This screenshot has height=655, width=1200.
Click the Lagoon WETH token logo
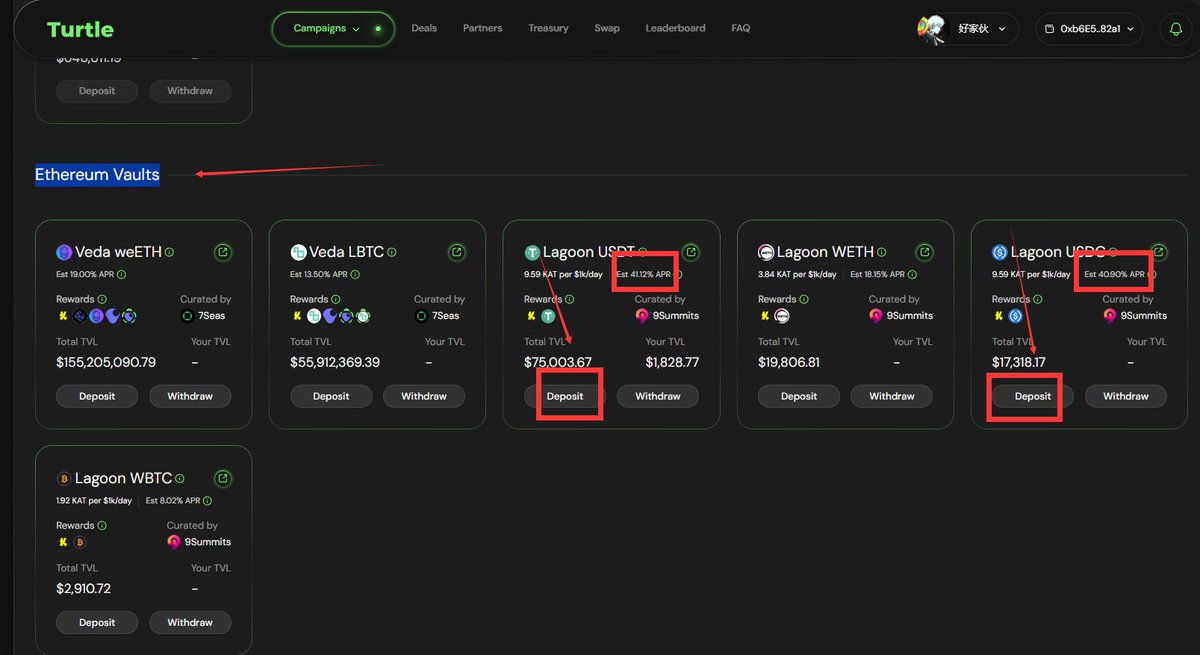click(x=766, y=252)
